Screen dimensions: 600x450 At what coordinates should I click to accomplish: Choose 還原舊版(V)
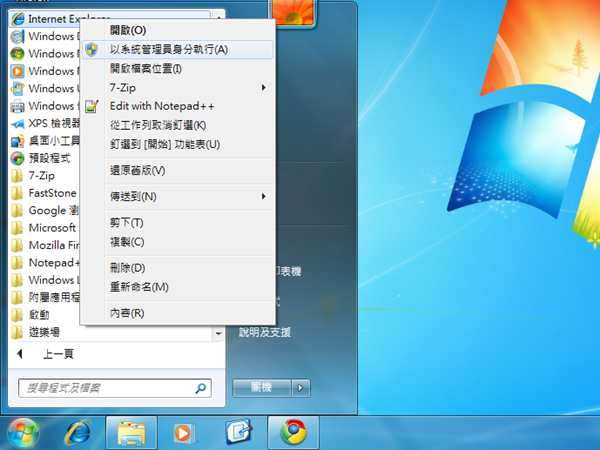coord(178,170)
